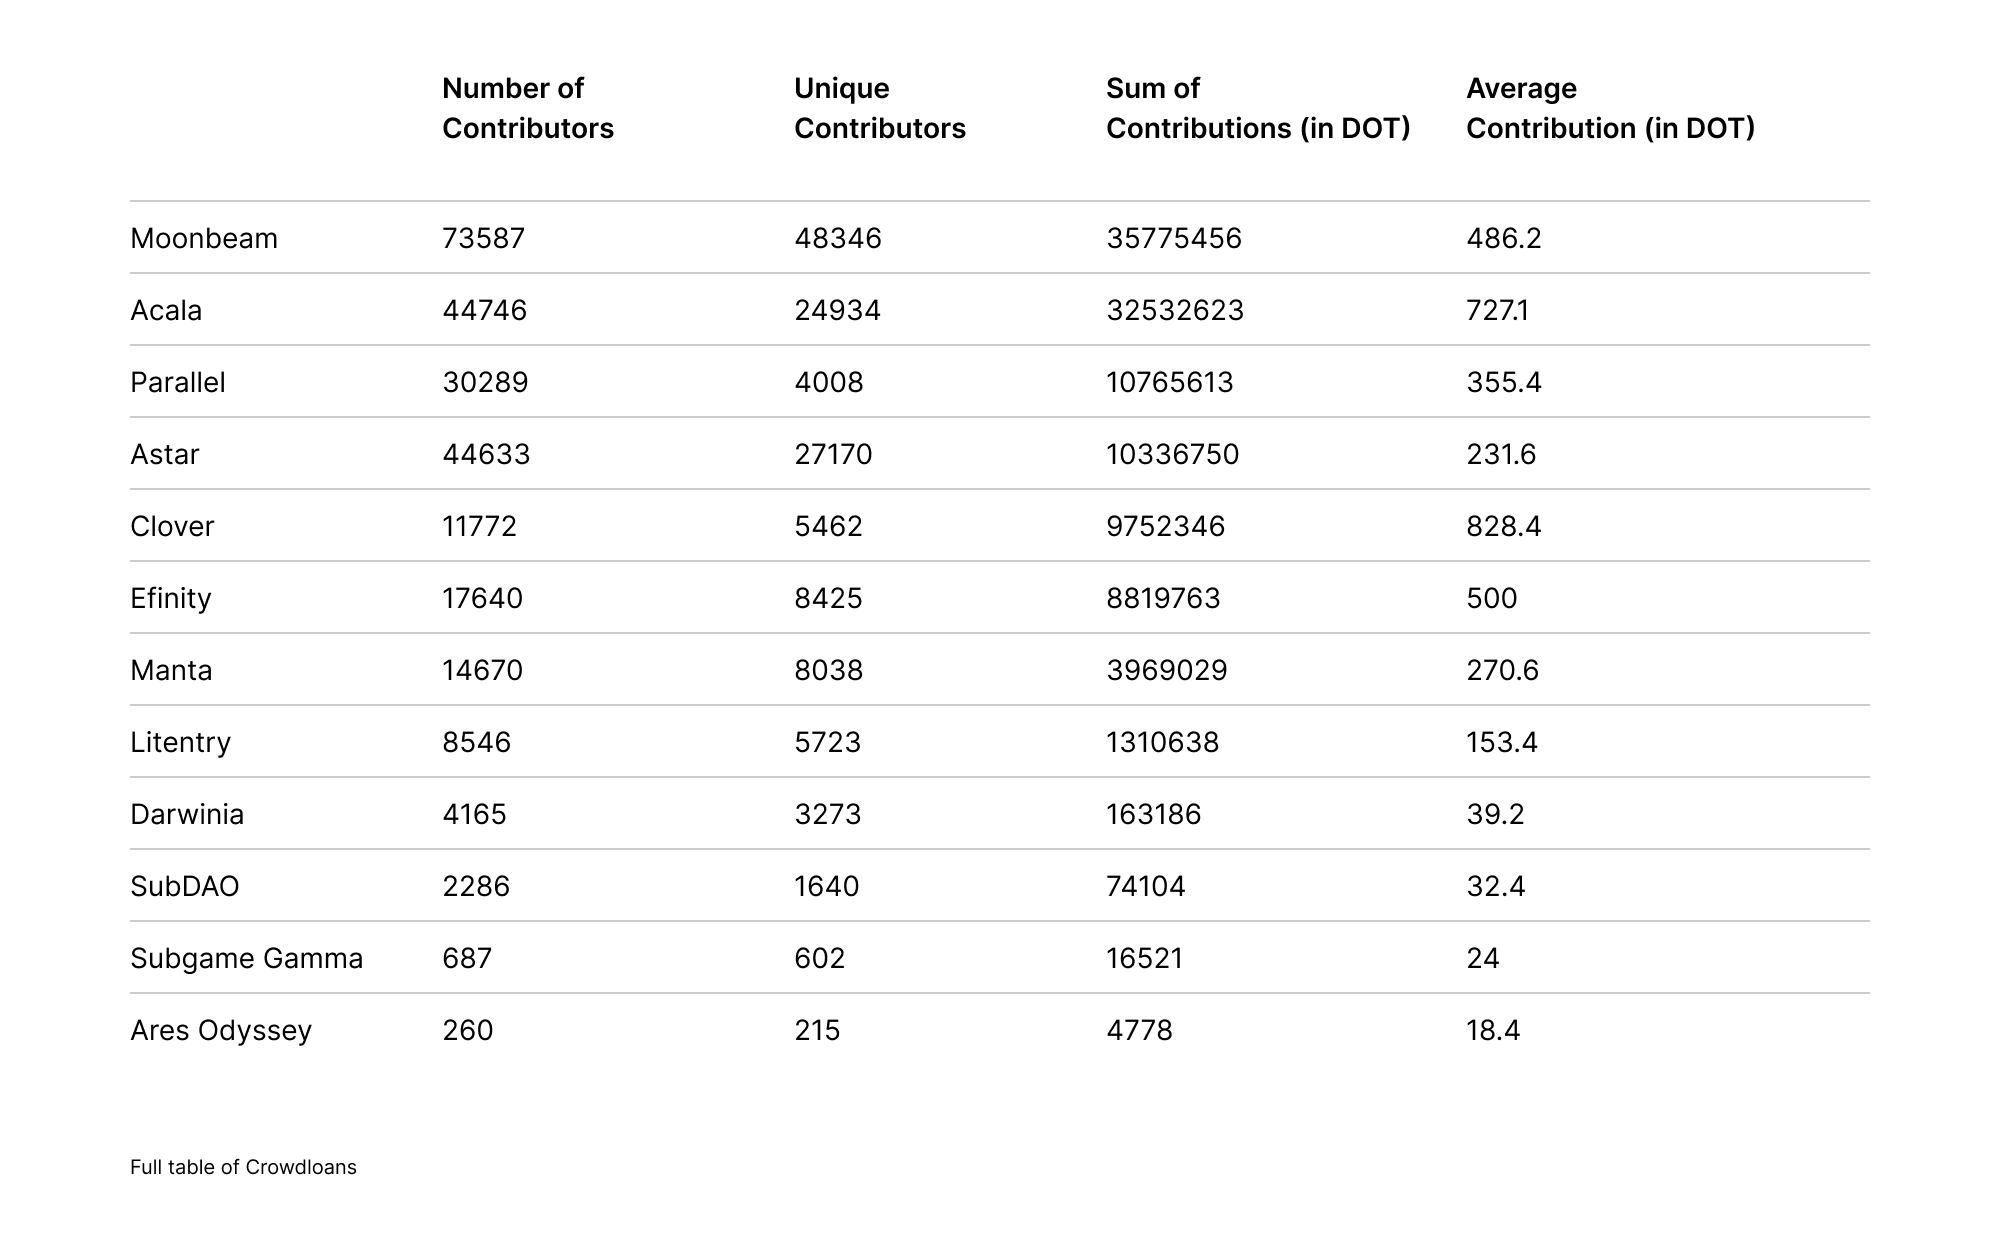The width and height of the screenshot is (2000, 1244).
Task: Select the SubDAO row label
Action: [x=185, y=886]
